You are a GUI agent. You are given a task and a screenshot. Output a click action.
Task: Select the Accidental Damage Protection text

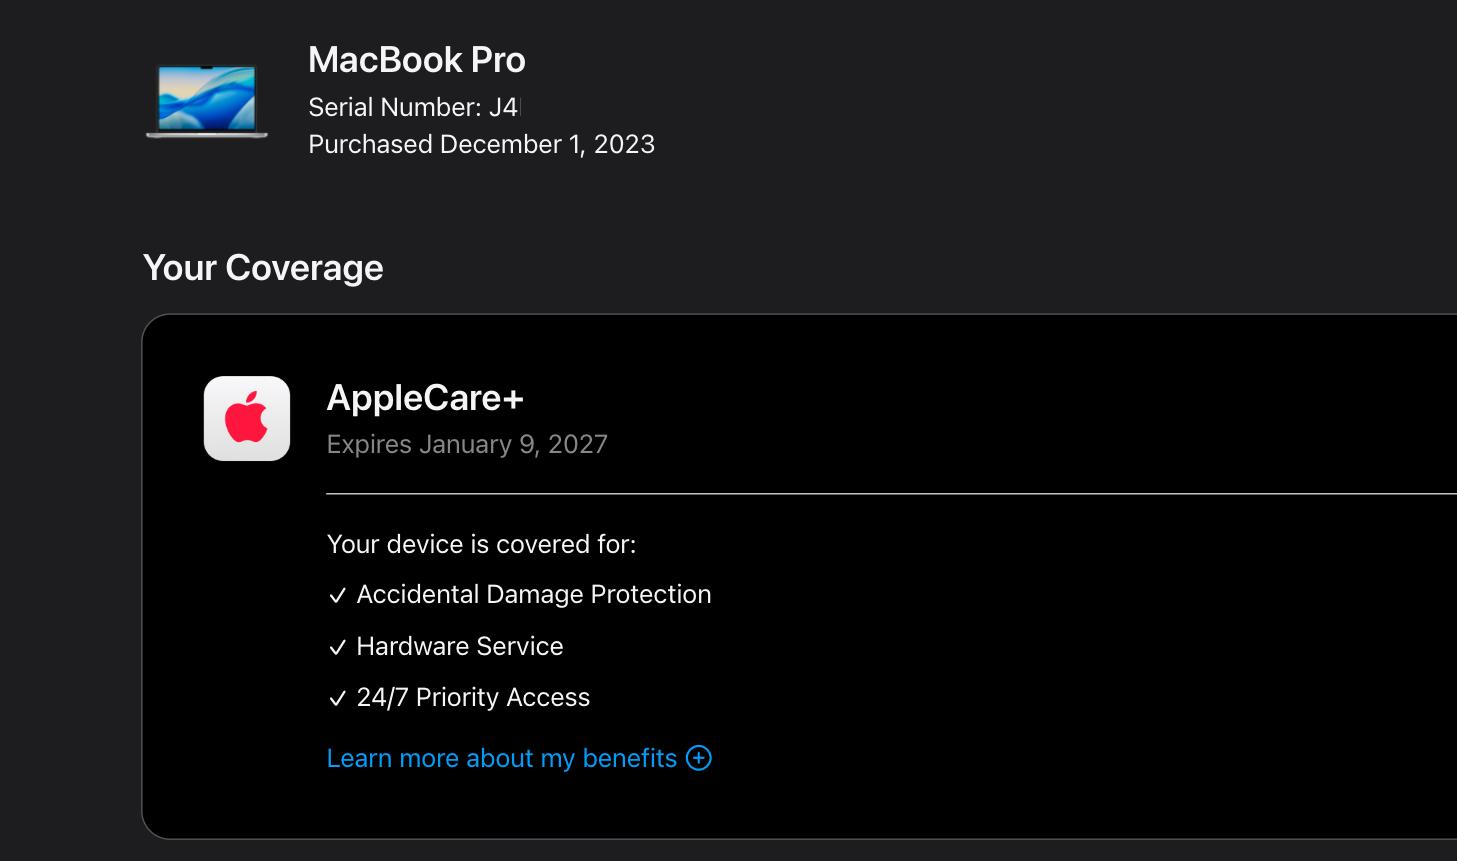[x=534, y=594]
